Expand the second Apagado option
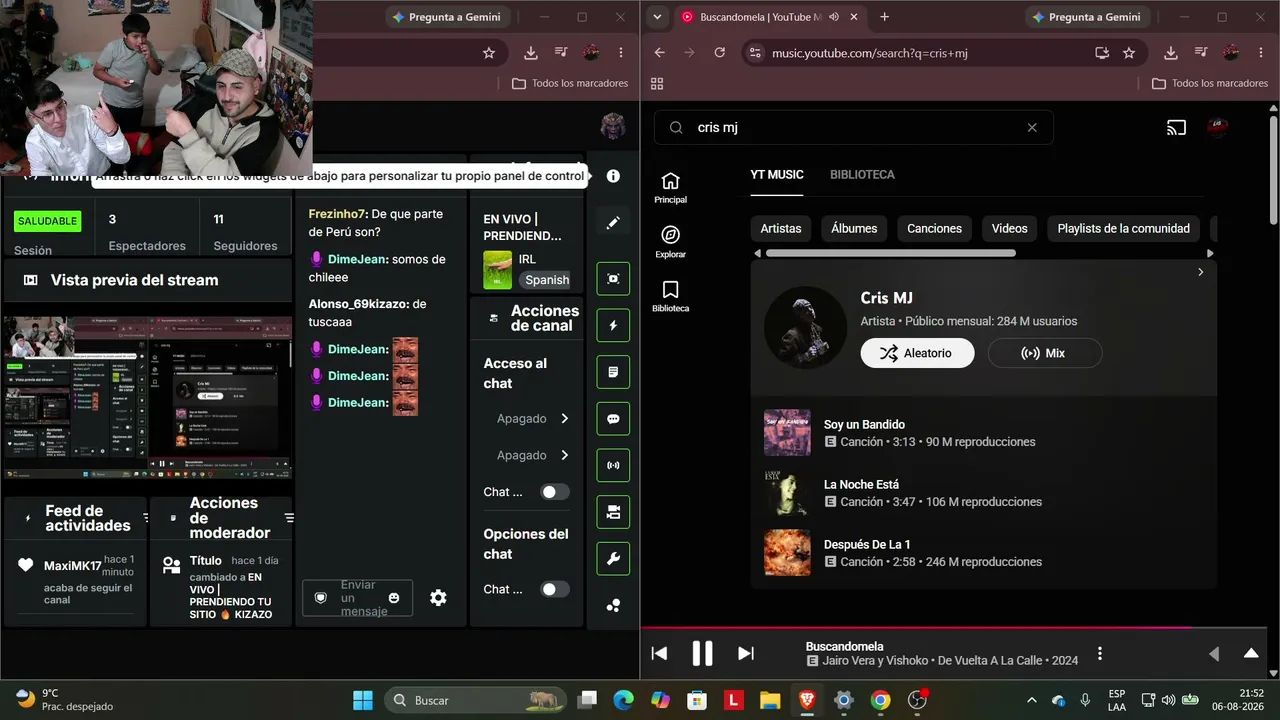This screenshot has height=720, width=1280. [x=564, y=455]
